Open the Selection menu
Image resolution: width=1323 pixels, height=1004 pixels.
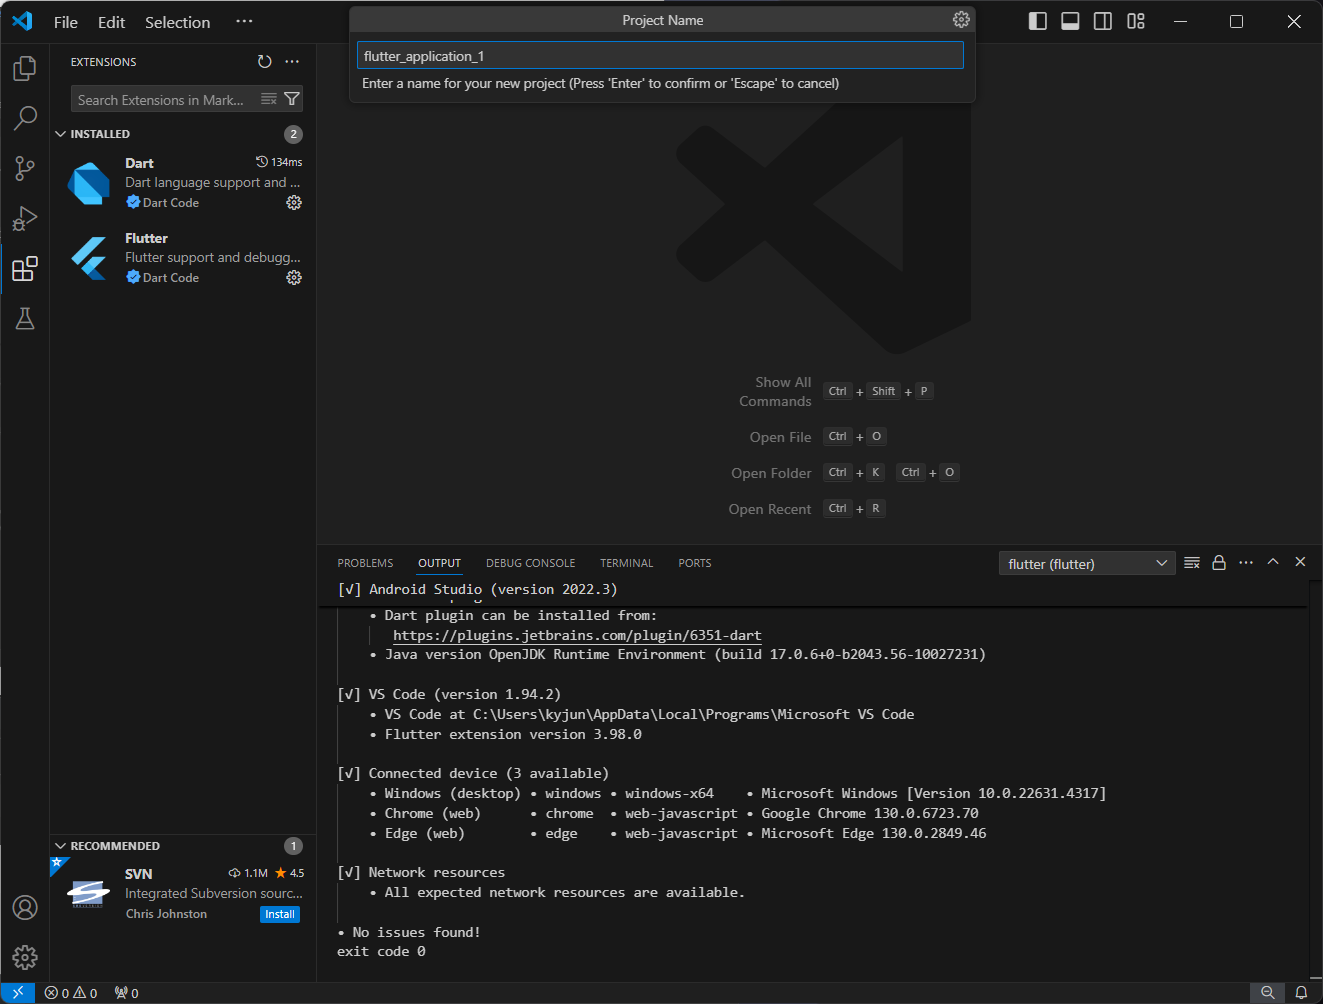point(177,22)
